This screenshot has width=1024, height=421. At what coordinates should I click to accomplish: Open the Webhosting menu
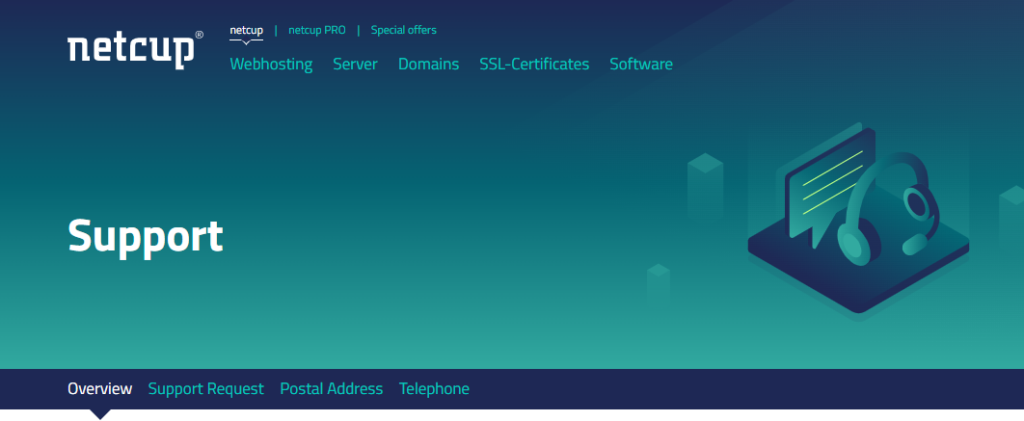point(271,64)
